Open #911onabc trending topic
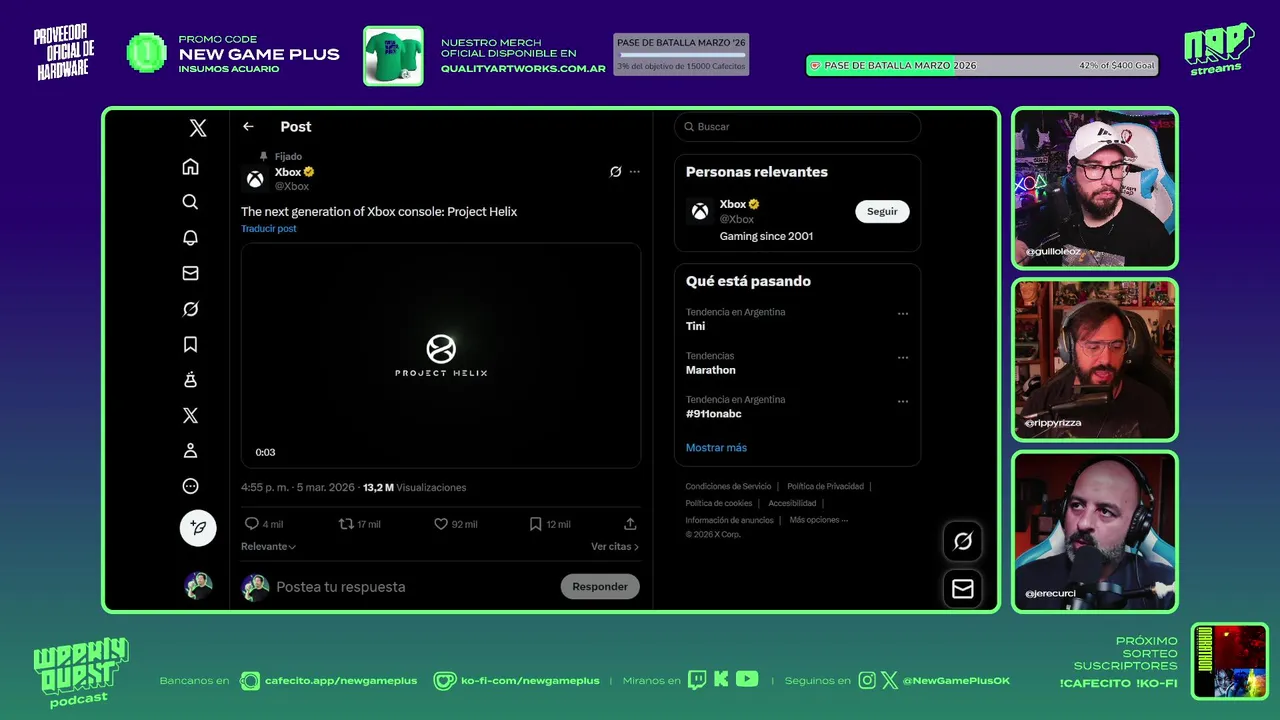 (x=713, y=414)
